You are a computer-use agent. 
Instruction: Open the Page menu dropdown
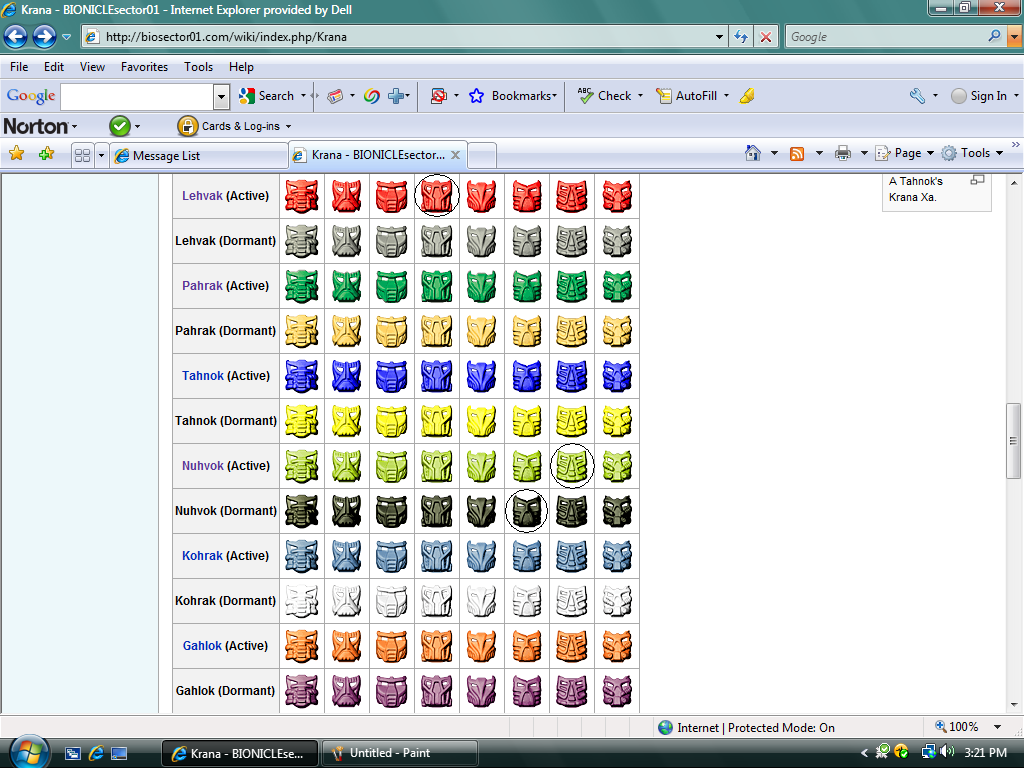[x=930, y=153]
